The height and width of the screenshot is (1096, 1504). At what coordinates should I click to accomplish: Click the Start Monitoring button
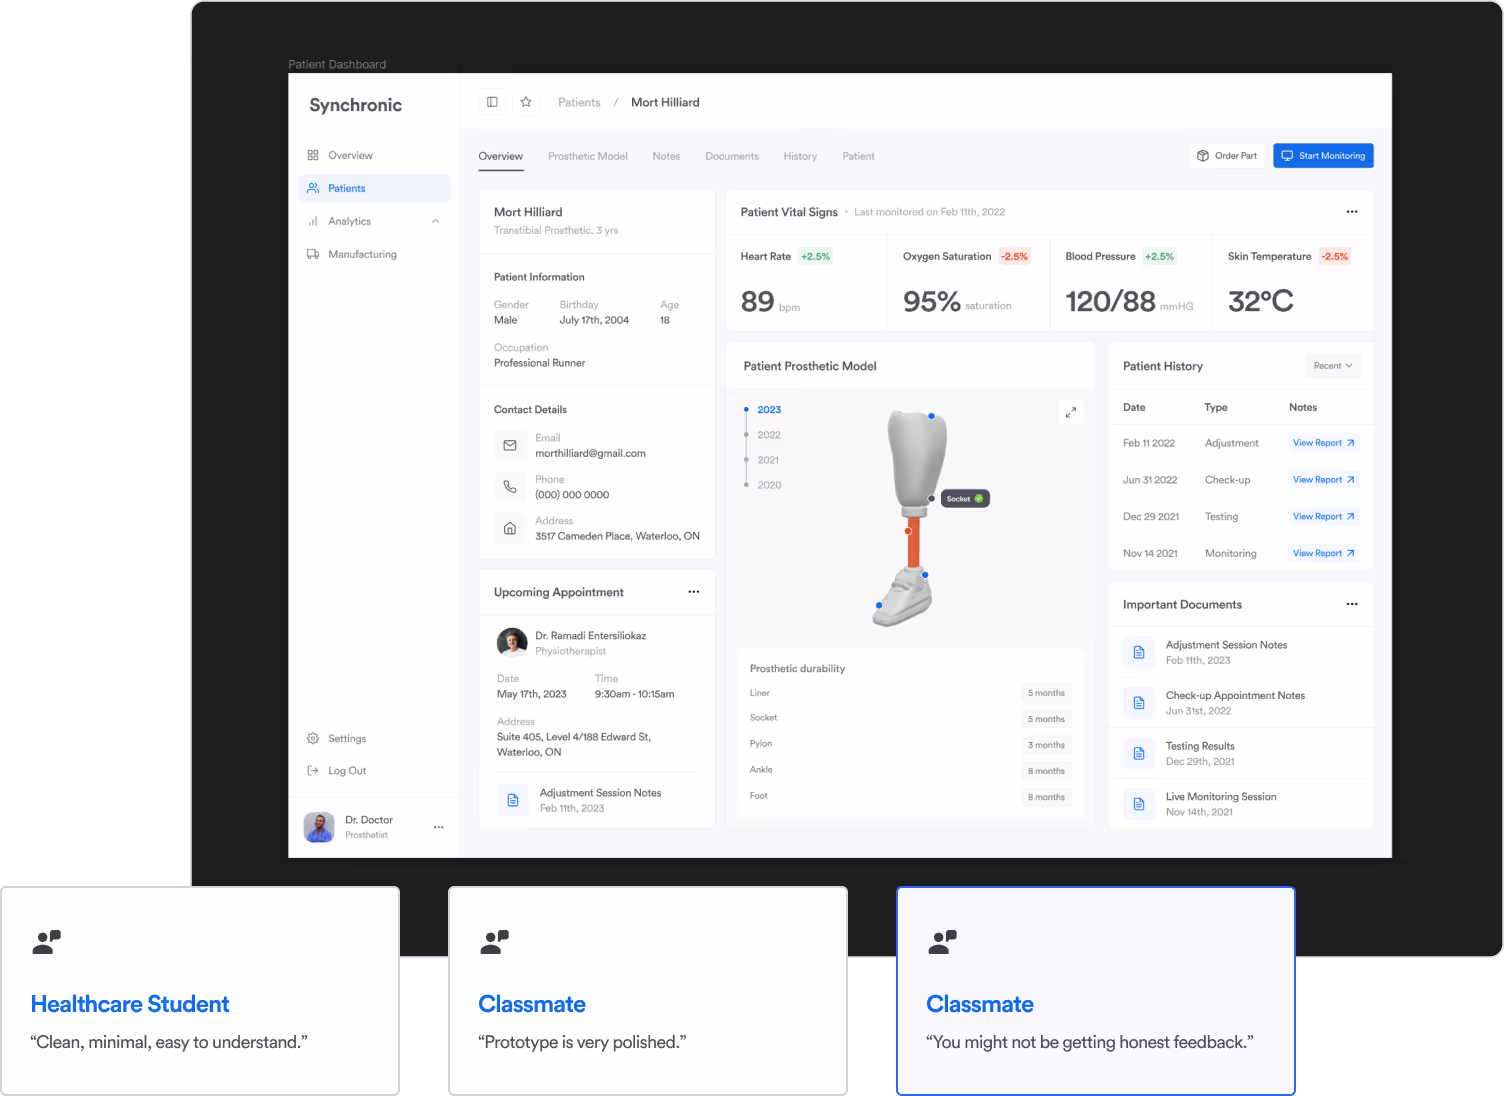tap(1323, 156)
